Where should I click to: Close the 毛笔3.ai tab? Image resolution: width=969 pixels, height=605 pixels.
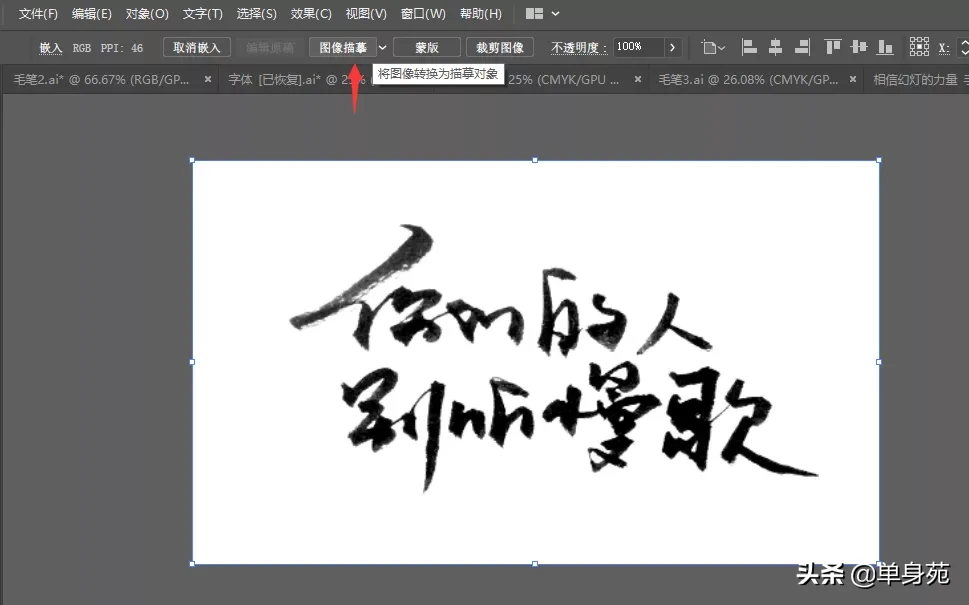click(x=853, y=79)
